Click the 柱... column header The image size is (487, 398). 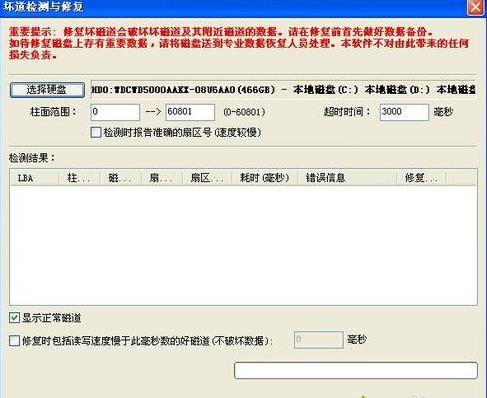[x=79, y=178]
